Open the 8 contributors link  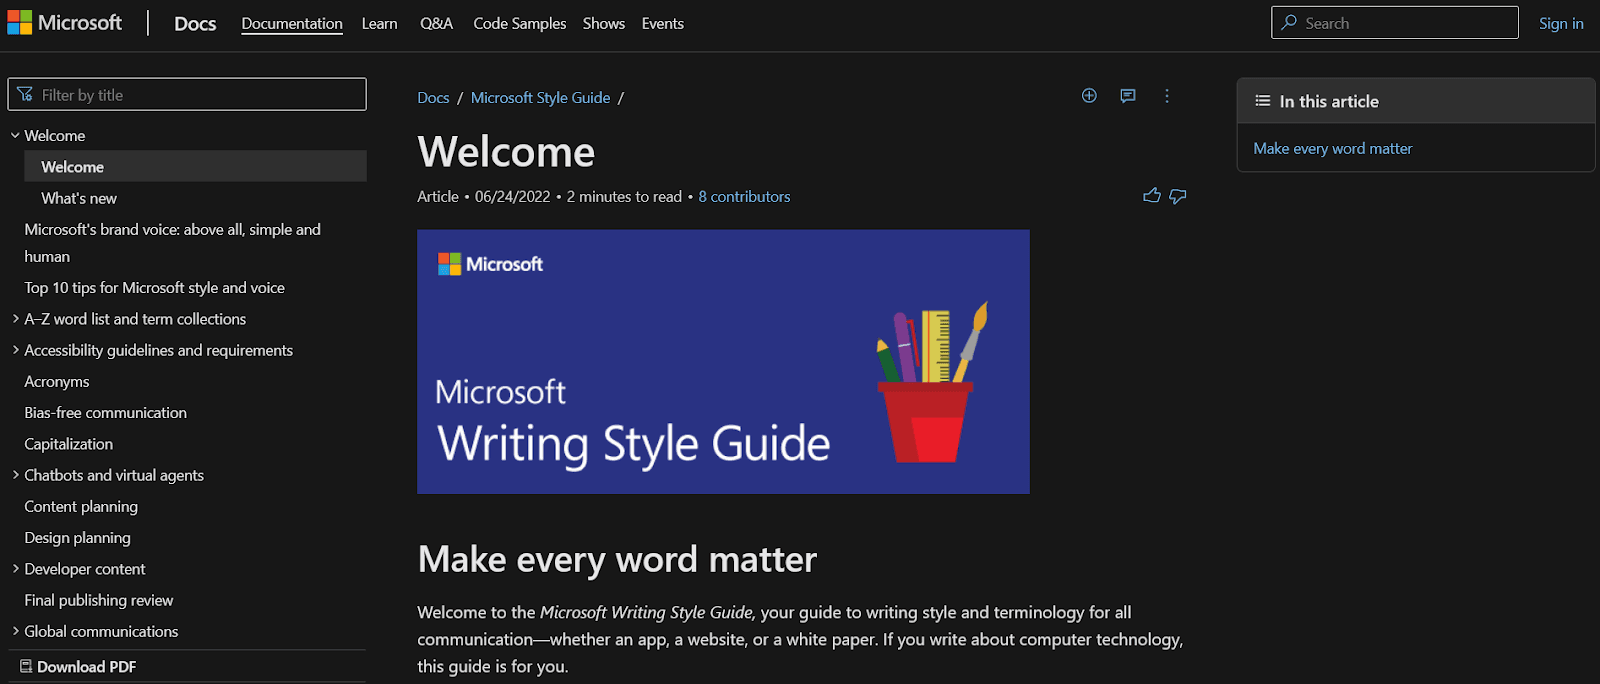point(744,197)
